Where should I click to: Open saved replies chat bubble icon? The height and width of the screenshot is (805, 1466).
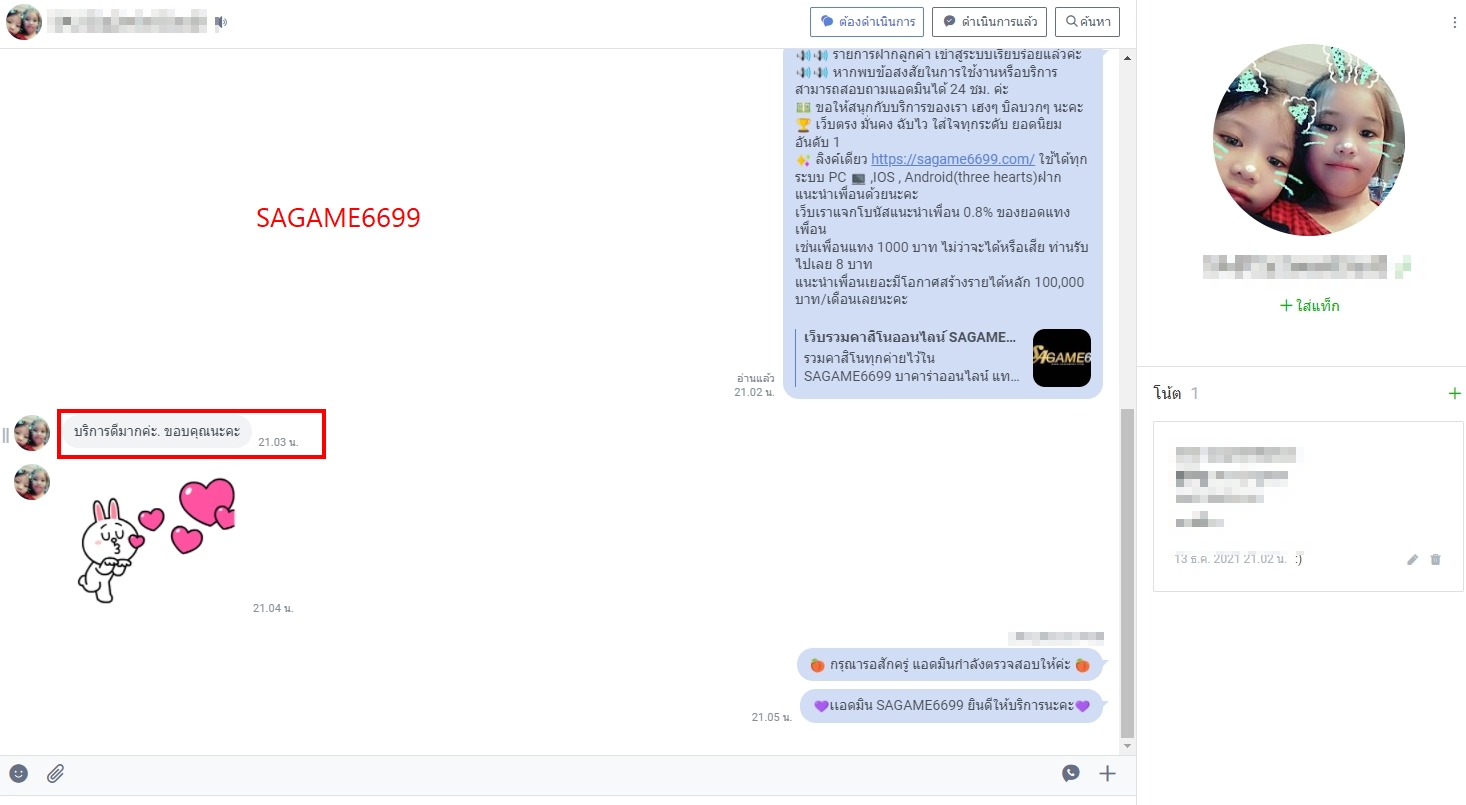[1071, 773]
